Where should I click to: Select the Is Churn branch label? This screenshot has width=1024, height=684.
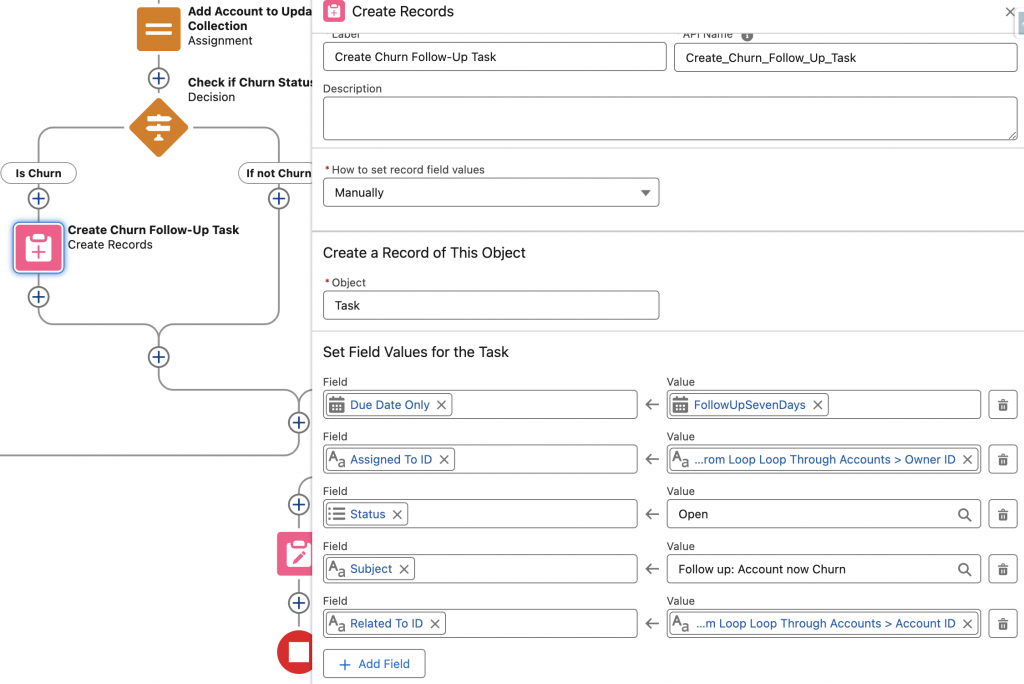pyautogui.click(x=39, y=173)
